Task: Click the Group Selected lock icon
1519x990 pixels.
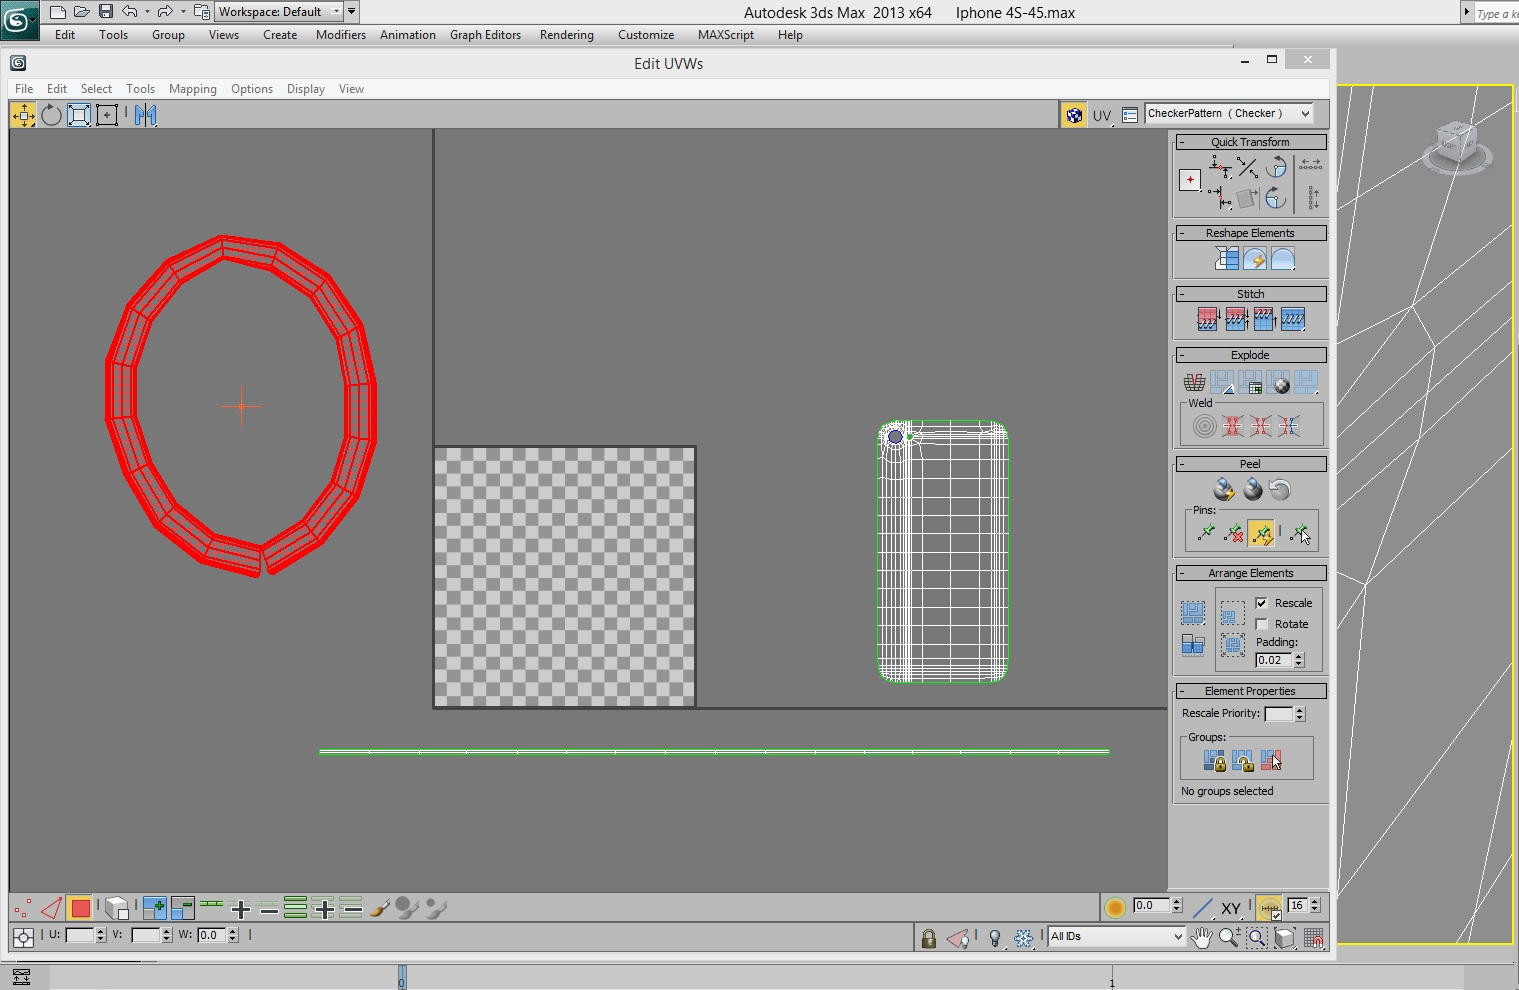Action: pos(1215,761)
